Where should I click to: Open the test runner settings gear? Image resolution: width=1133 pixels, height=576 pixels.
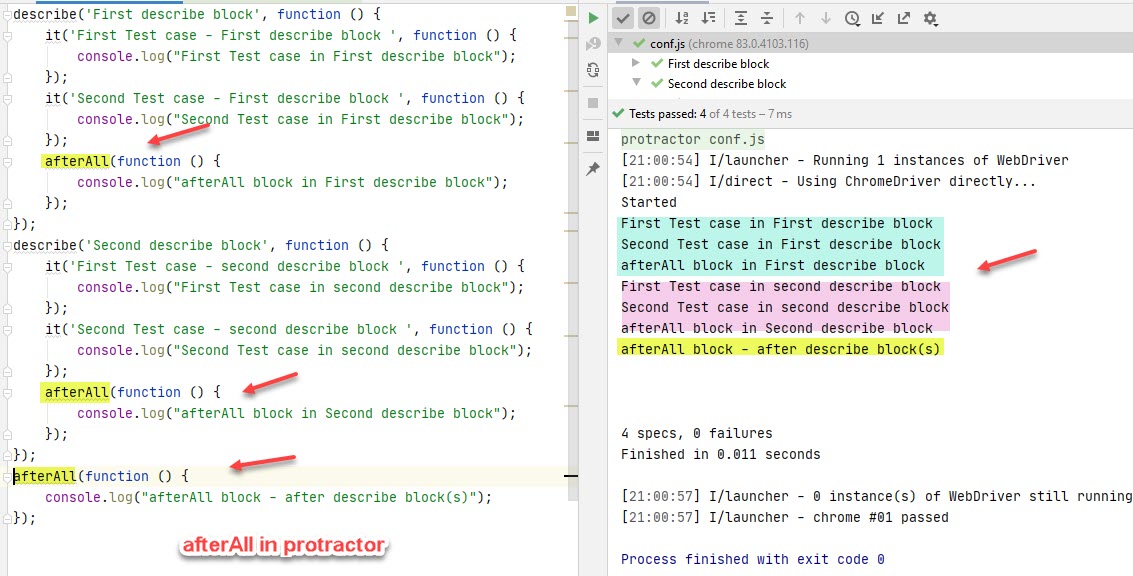tap(930, 17)
